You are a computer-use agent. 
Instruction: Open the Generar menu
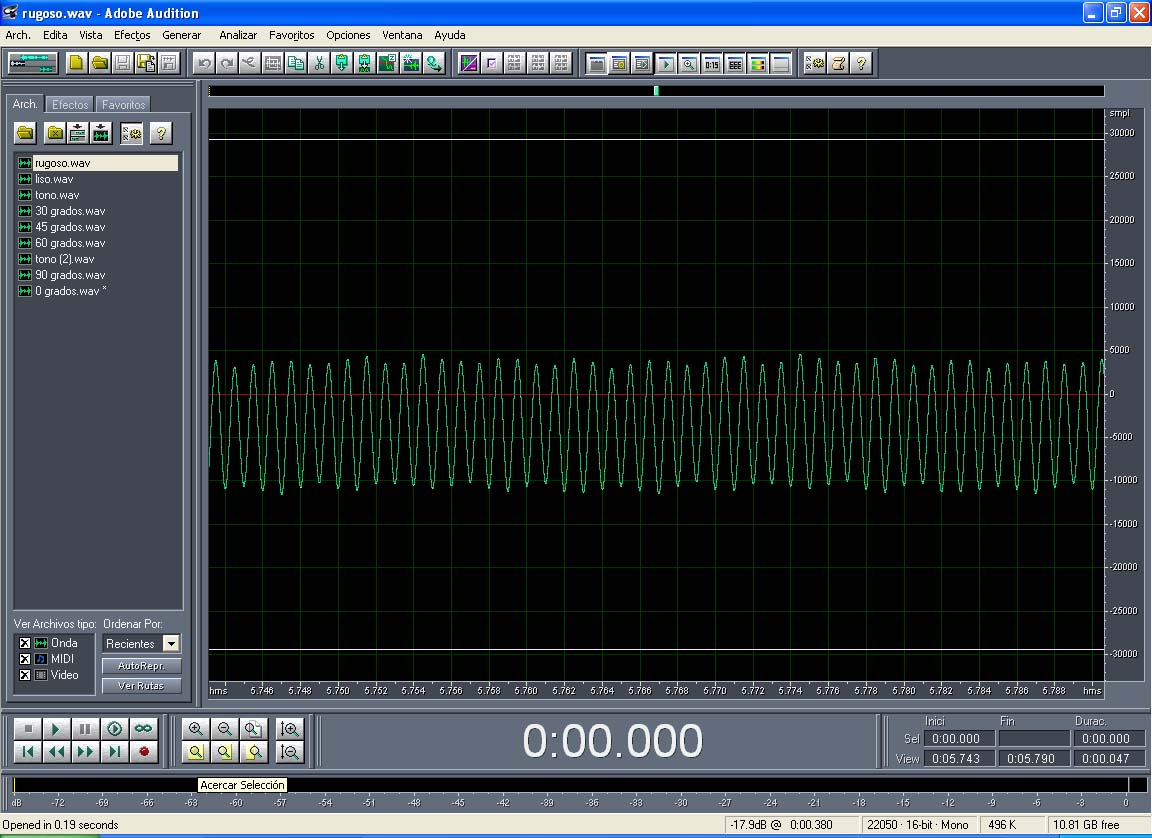tap(181, 35)
